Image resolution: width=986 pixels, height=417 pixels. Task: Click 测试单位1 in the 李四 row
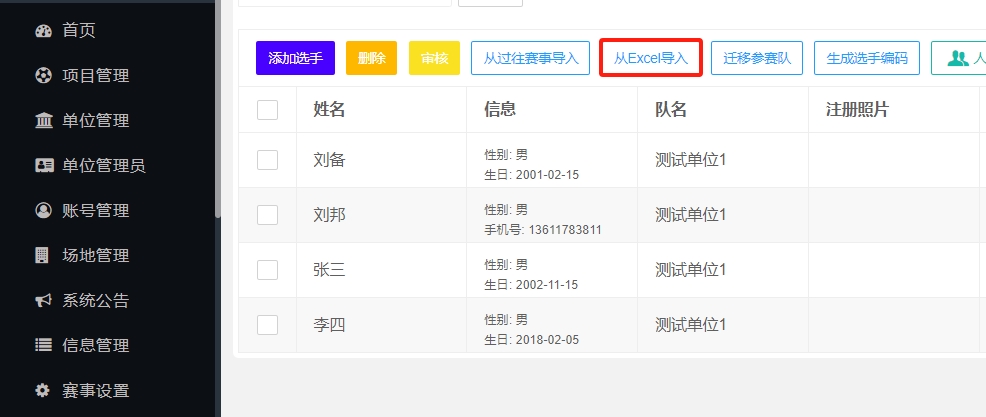pyautogui.click(x=691, y=326)
